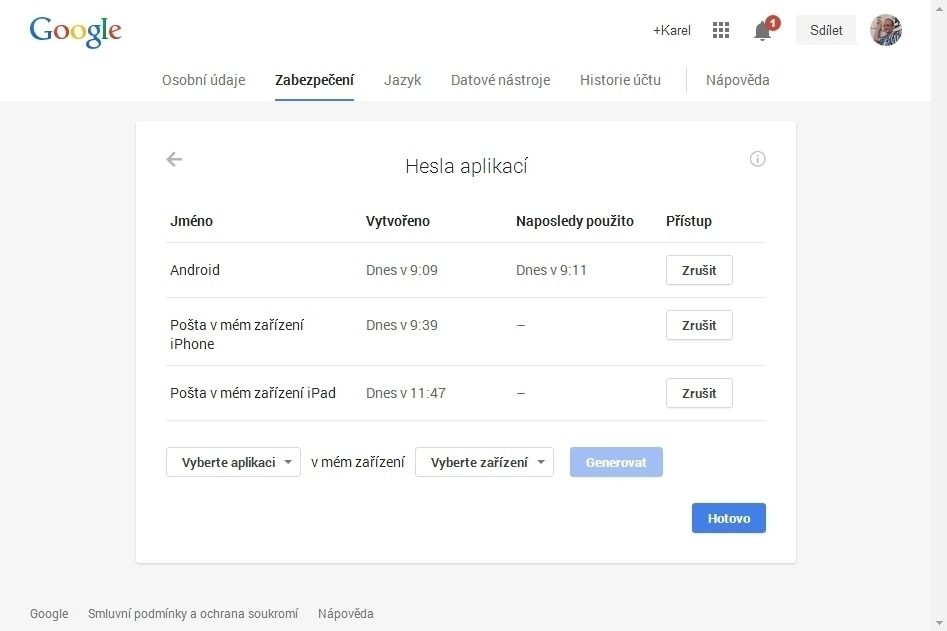Click the Hesla aplikací heading
947x631 pixels.
(466, 166)
